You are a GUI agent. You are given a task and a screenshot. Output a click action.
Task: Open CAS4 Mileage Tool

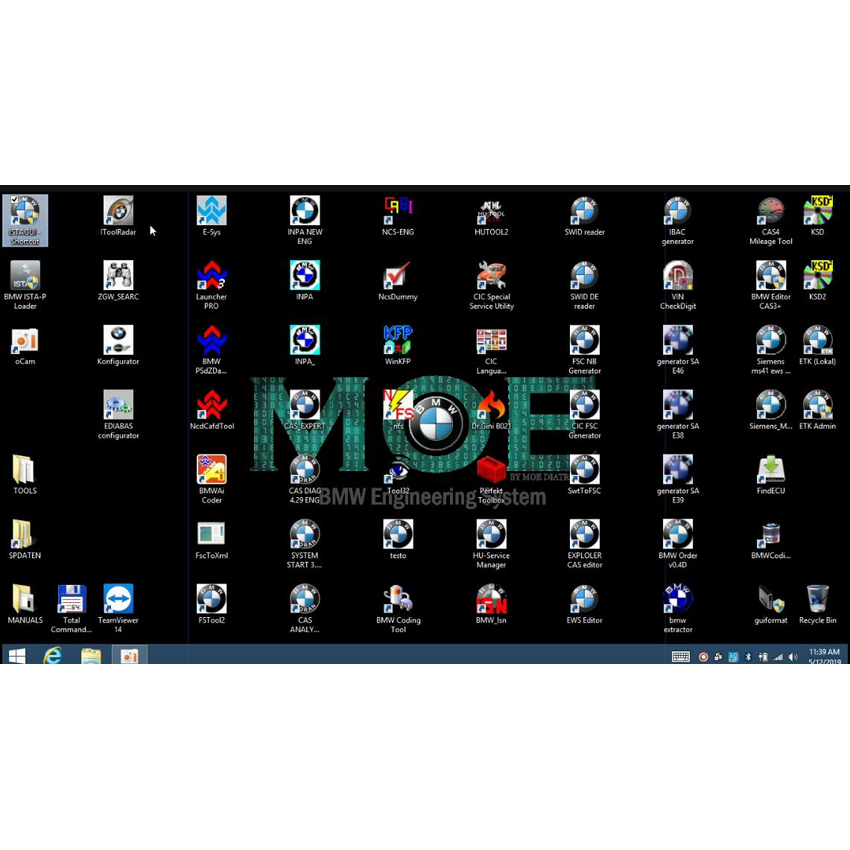coord(771,220)
